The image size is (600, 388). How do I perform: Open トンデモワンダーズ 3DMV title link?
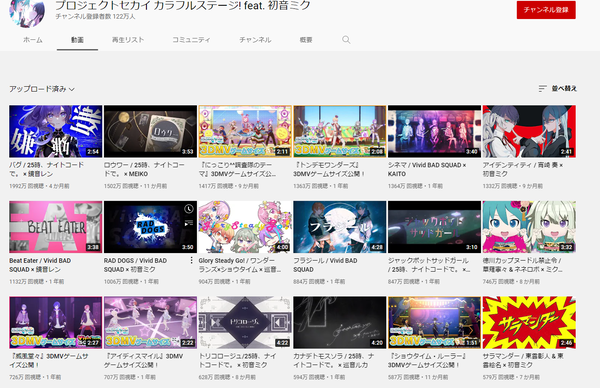[x=329, y=170]
